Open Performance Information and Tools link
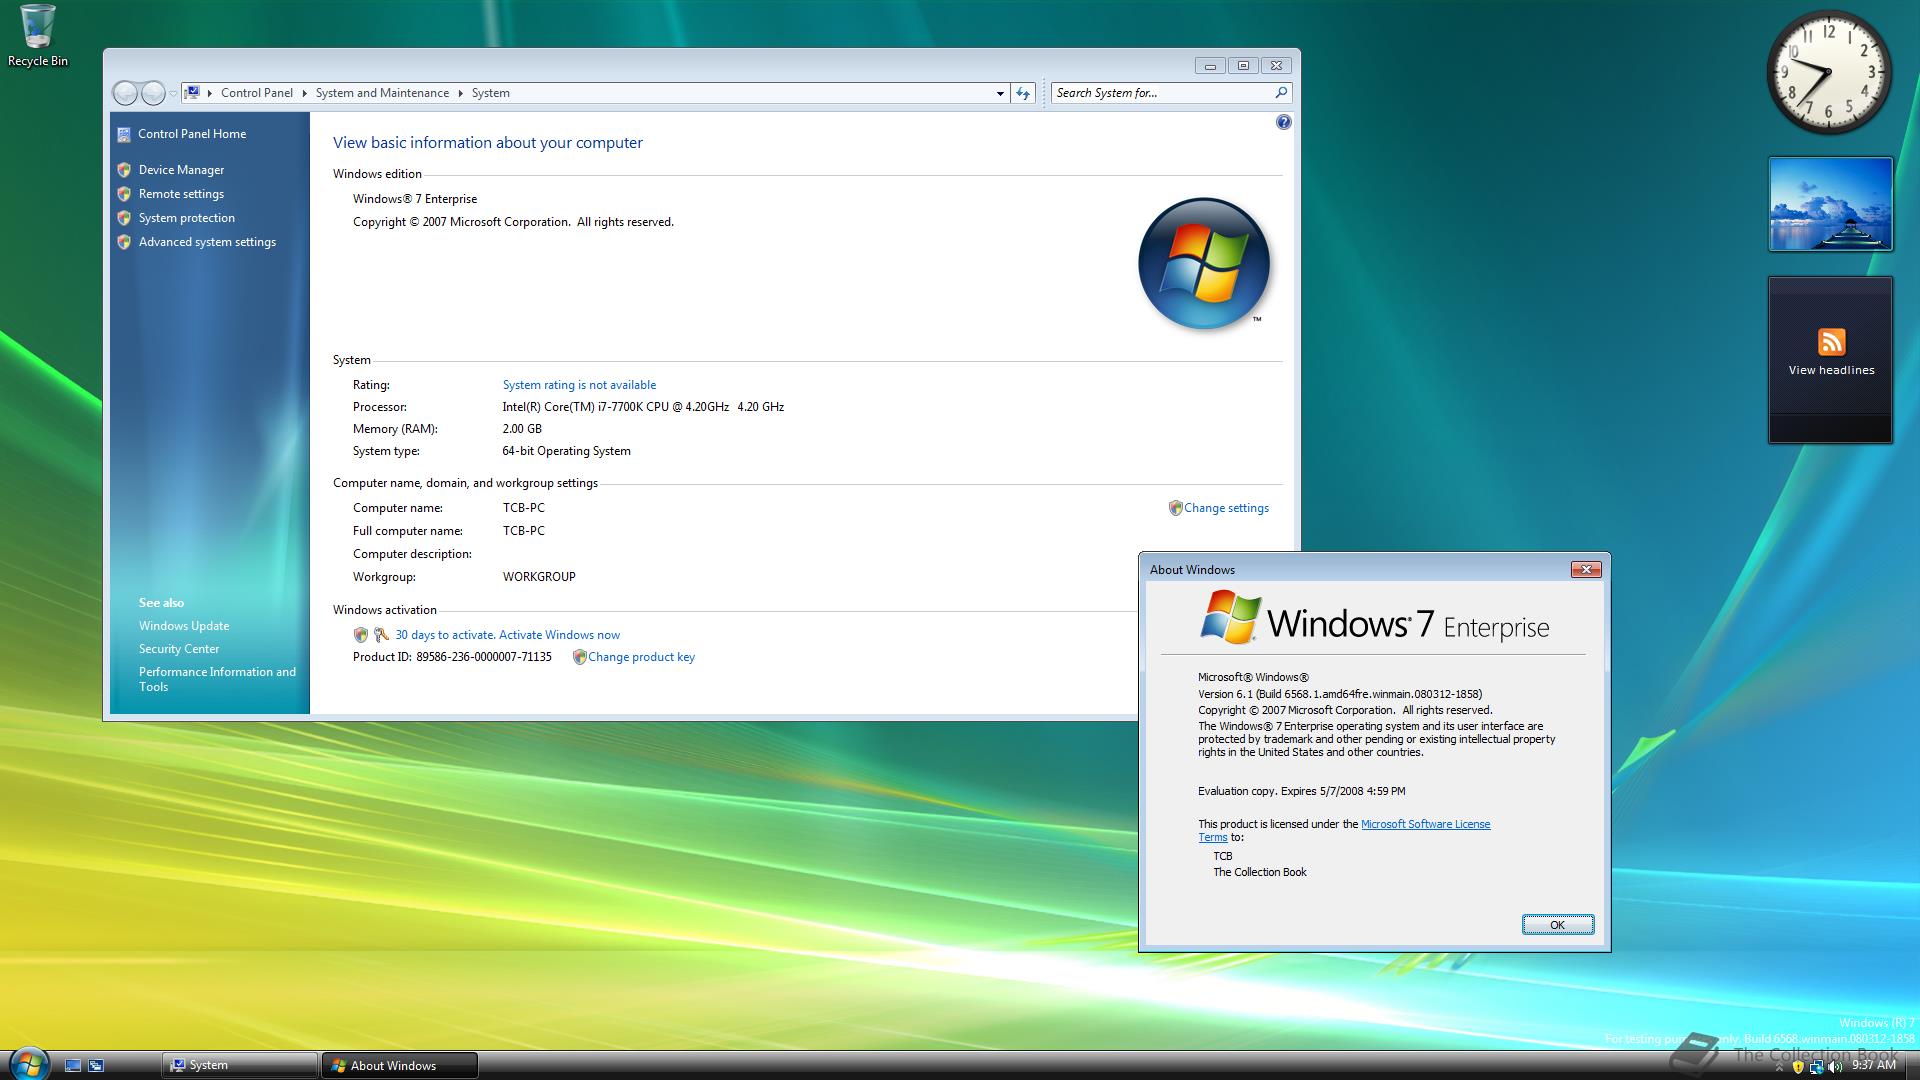Viewport: 1920px width, 1080px height. [217, 679]
